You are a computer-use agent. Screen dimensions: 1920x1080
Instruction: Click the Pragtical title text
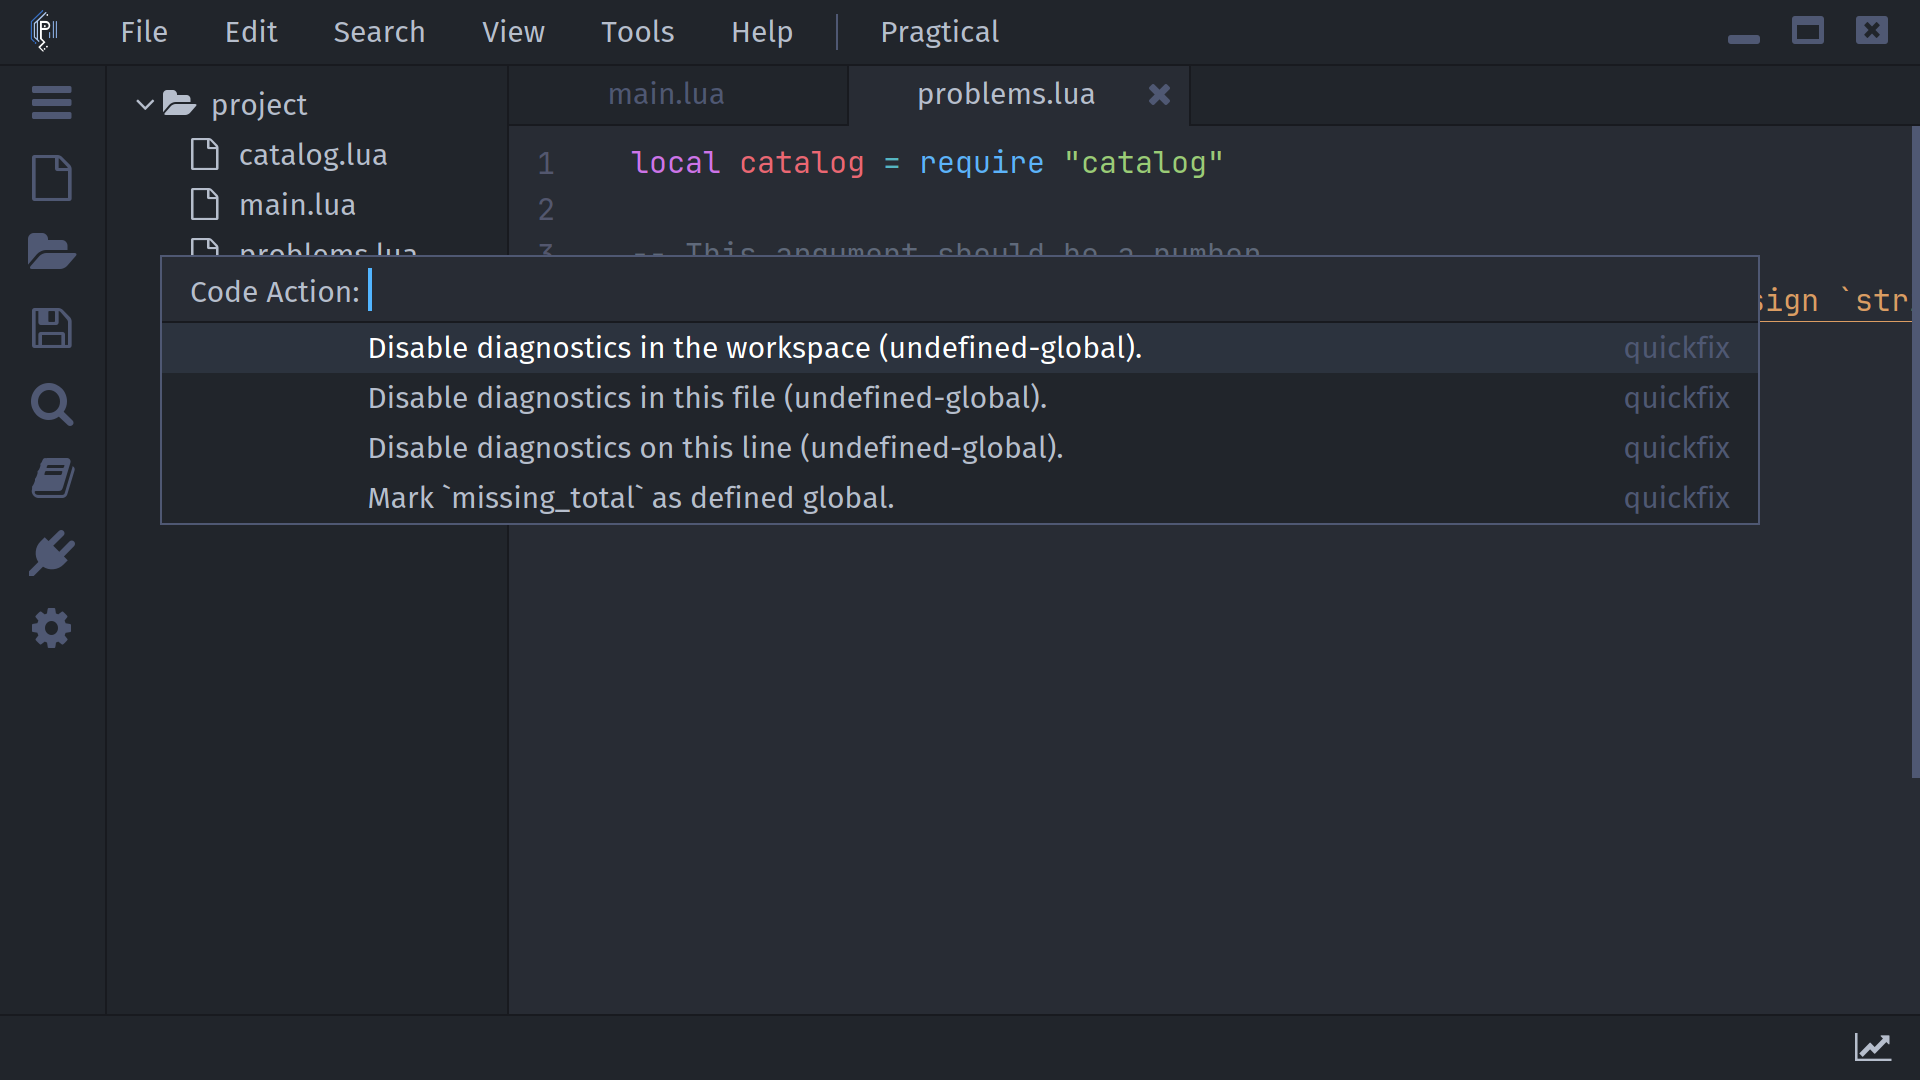939,32
